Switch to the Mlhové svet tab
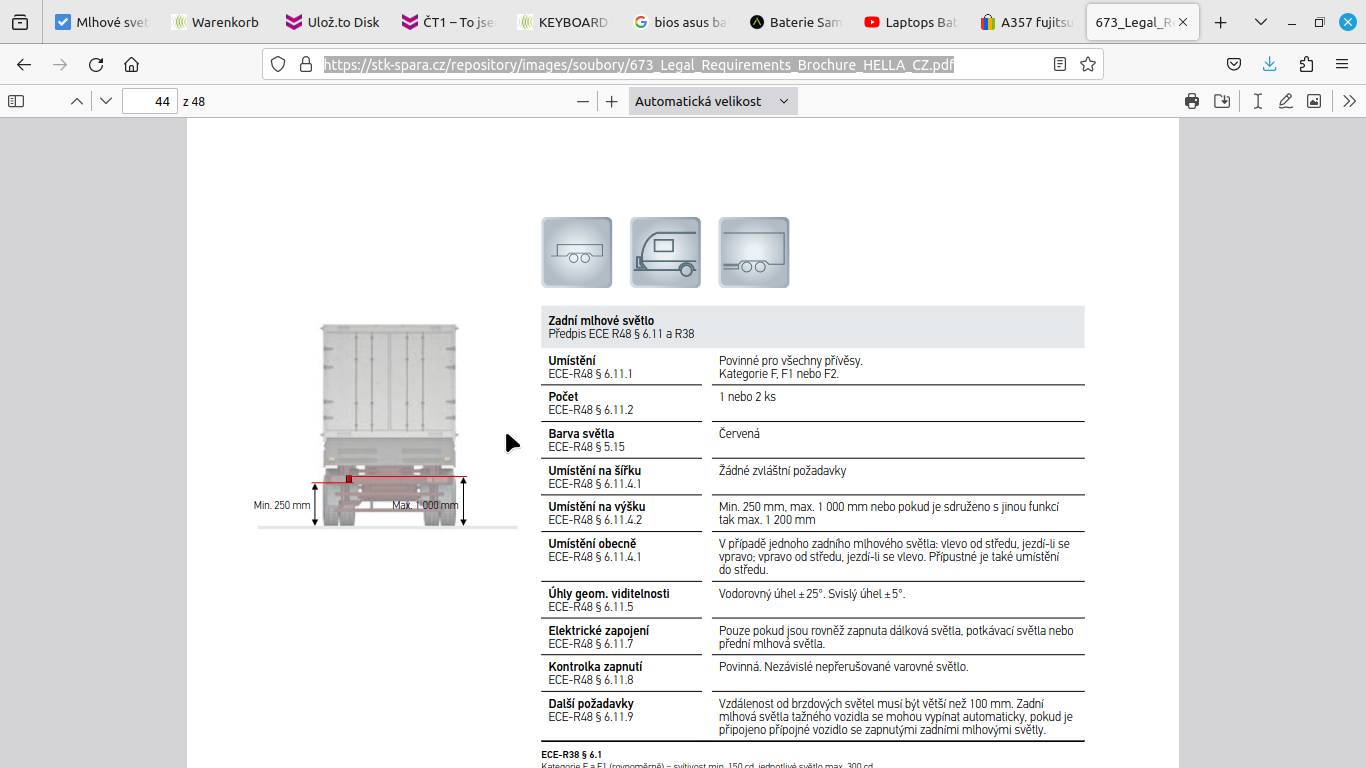 click(101, 22)
